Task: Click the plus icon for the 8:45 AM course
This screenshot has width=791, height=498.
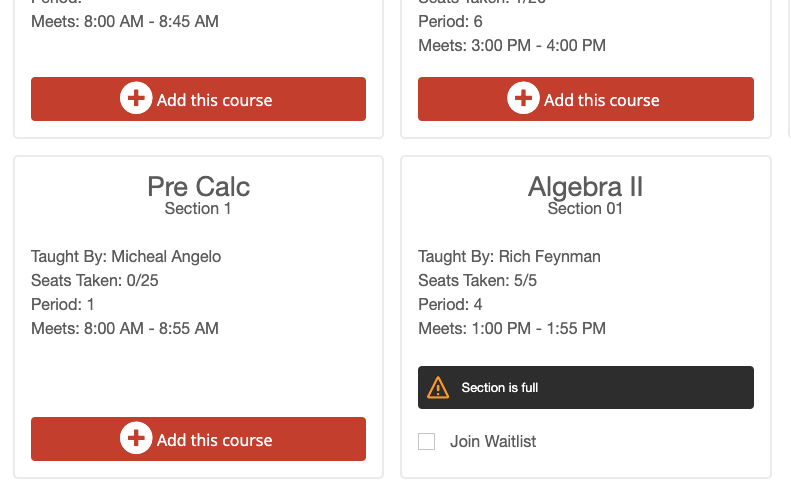Action: coord(136,98)
